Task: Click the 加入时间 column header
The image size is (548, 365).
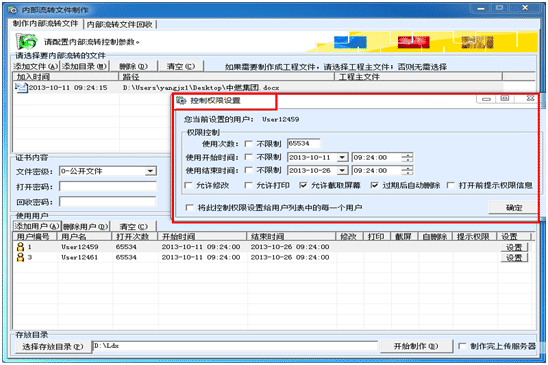Action: point(66,77)
